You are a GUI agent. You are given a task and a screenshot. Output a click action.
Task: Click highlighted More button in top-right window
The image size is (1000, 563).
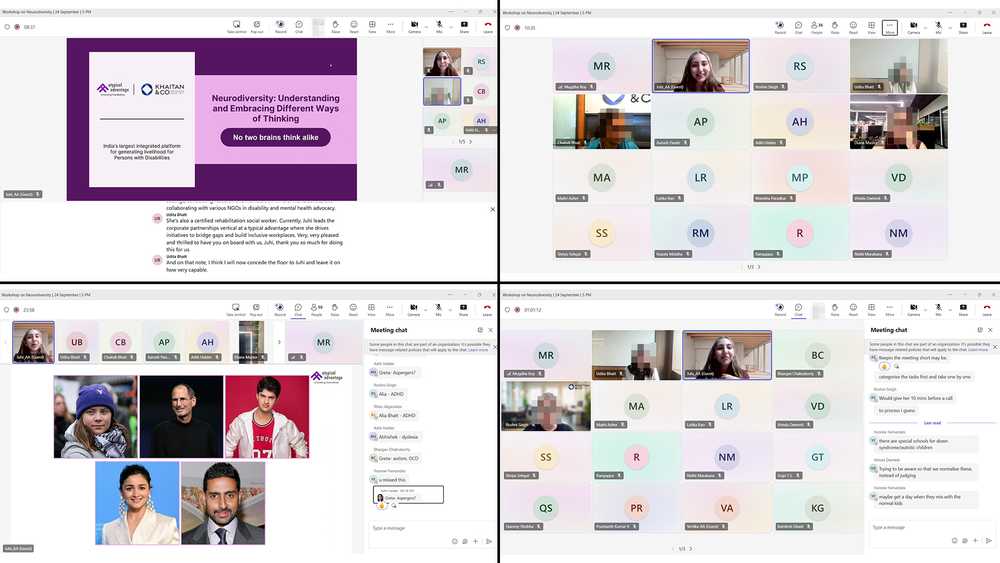pos(890,27)
